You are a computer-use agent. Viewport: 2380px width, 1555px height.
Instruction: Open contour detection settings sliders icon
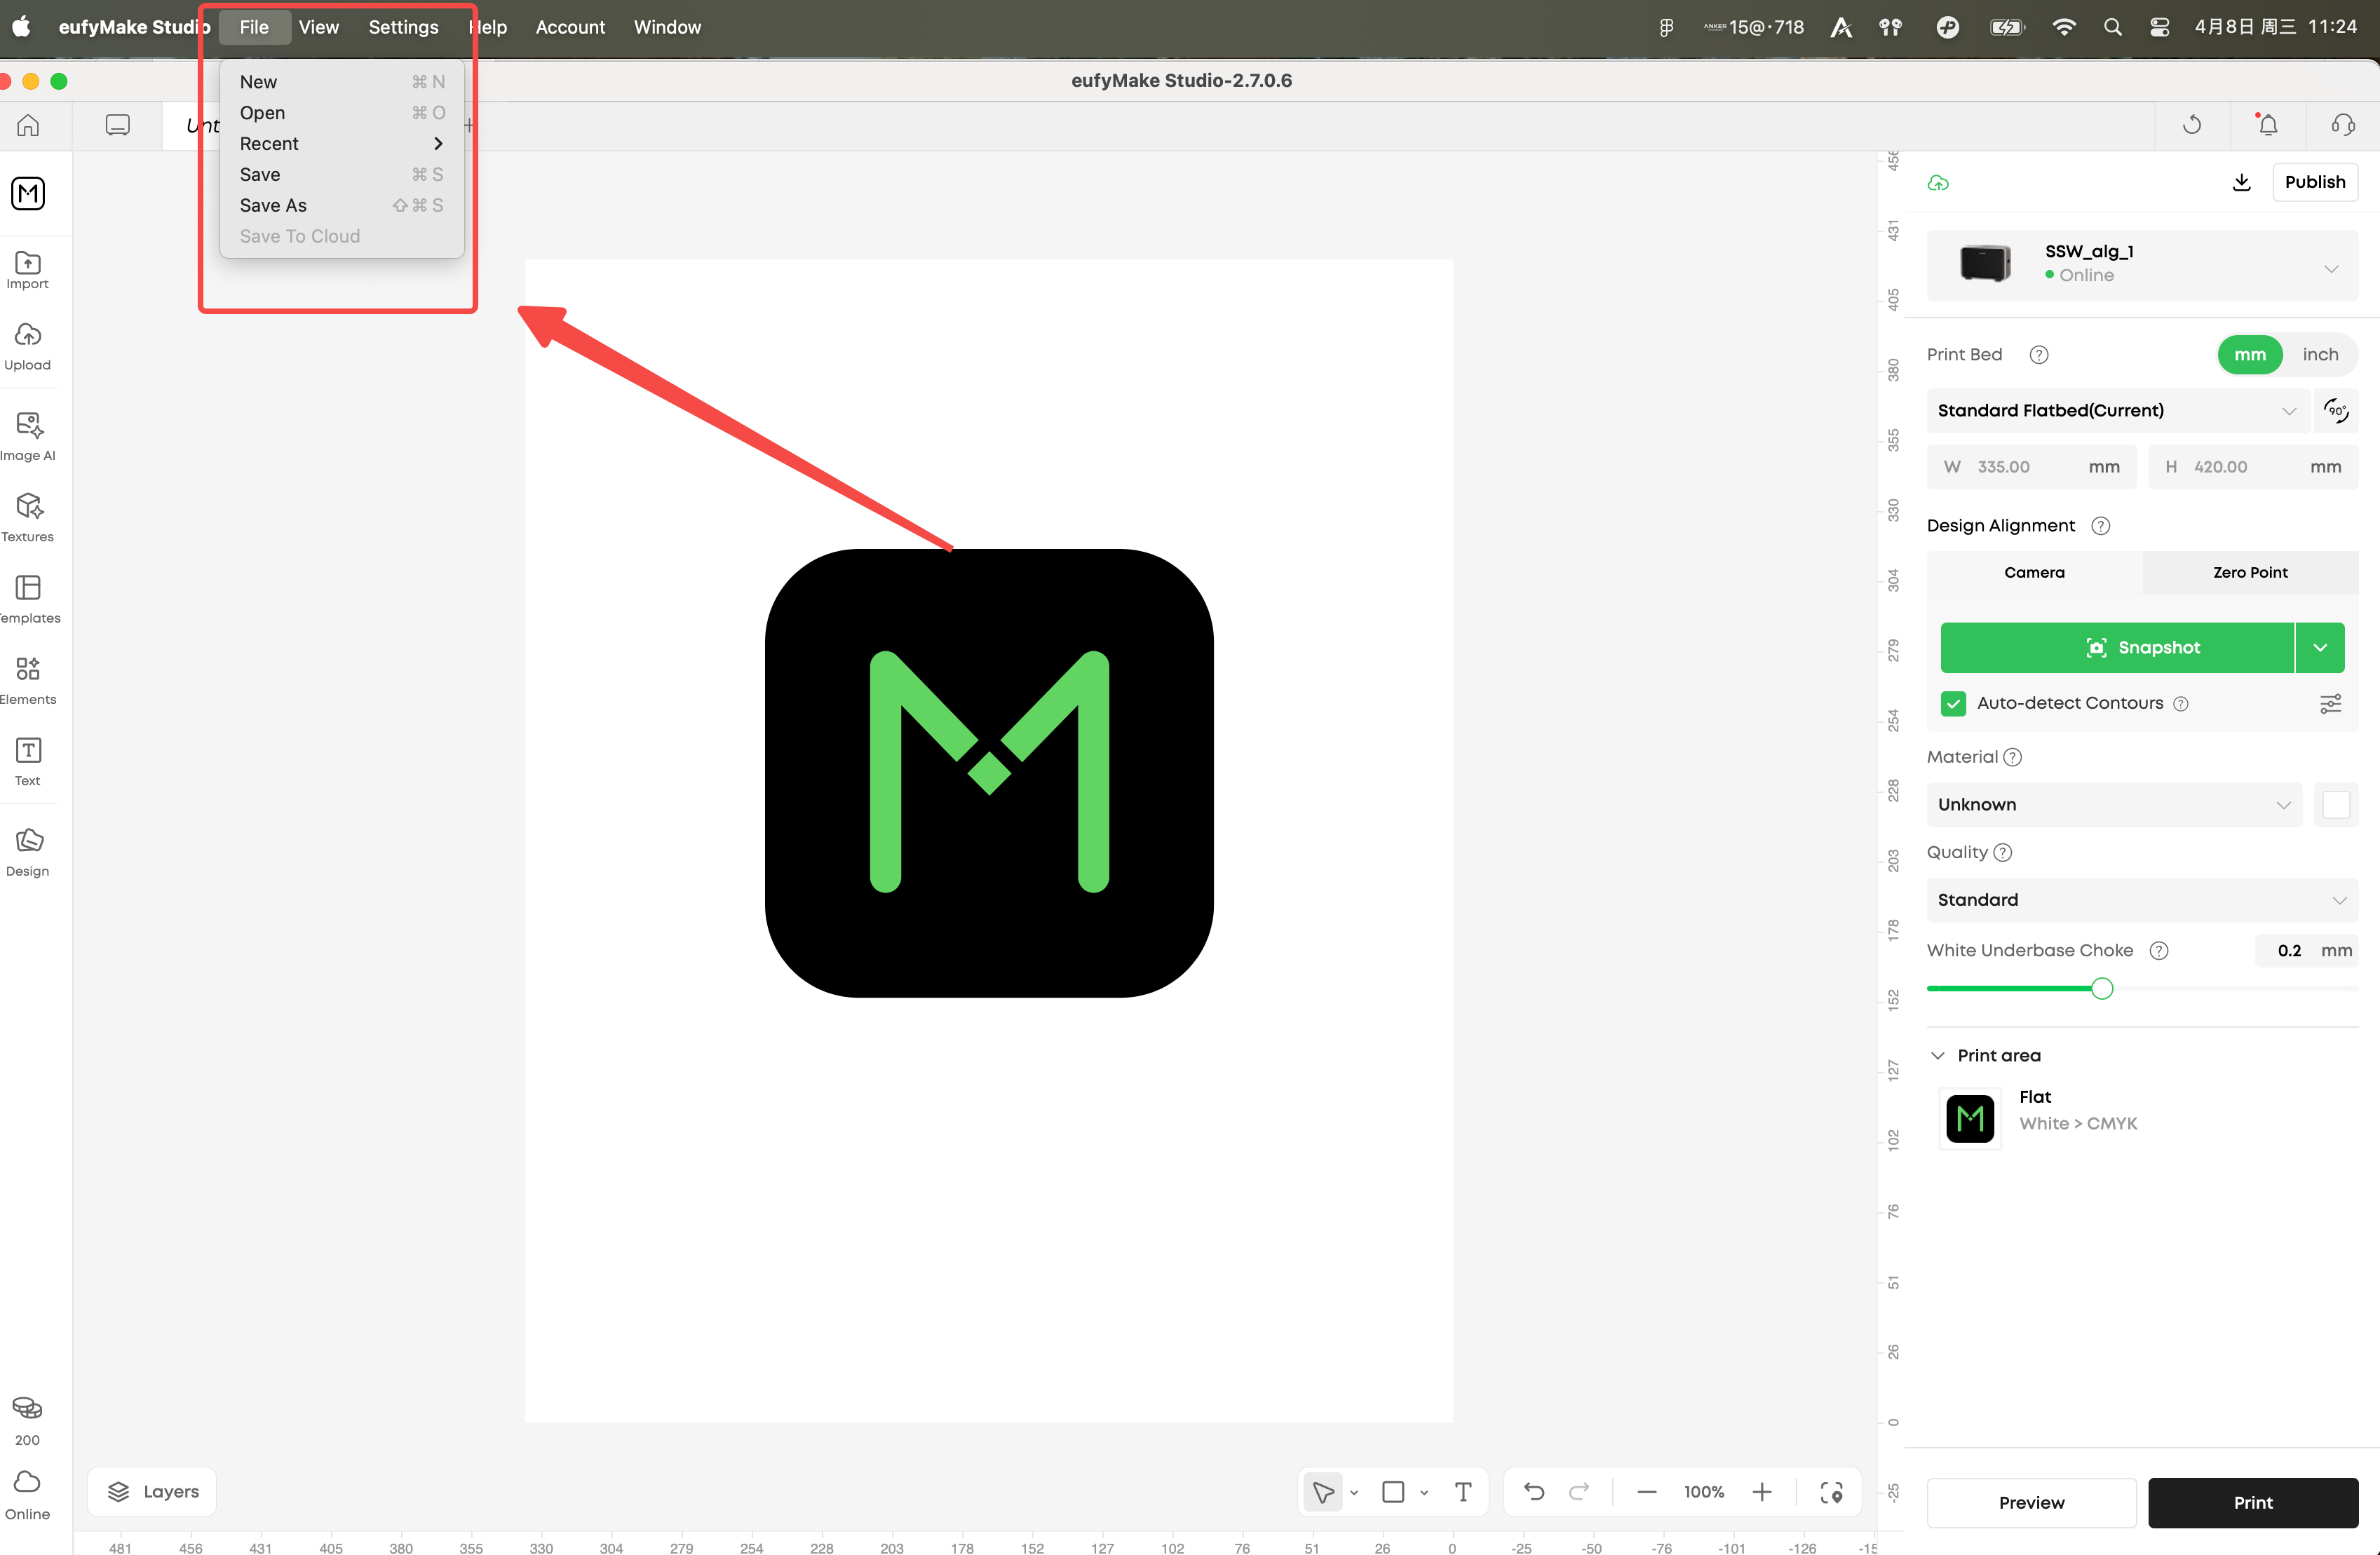coord(2330,704)
